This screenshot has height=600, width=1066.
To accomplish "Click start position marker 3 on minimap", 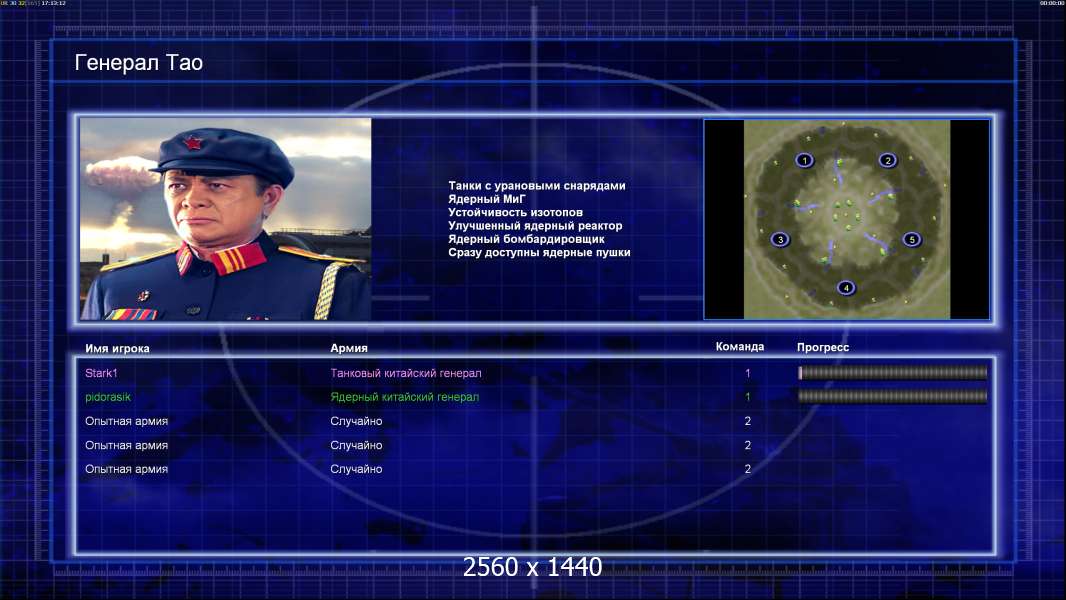I will coord(780,239).
